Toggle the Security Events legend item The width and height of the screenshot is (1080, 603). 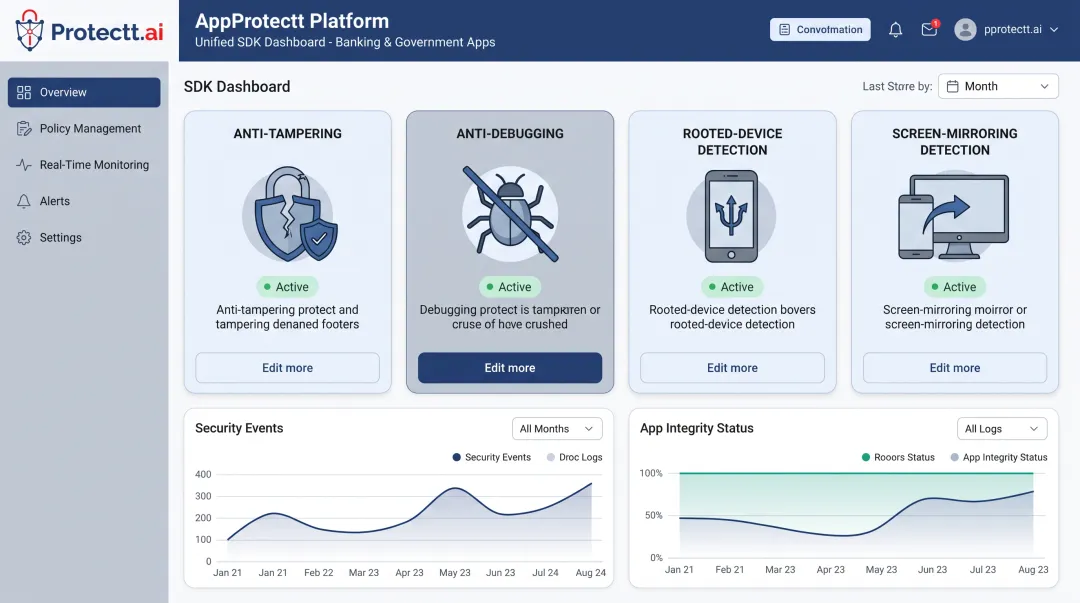coord(492,457)
